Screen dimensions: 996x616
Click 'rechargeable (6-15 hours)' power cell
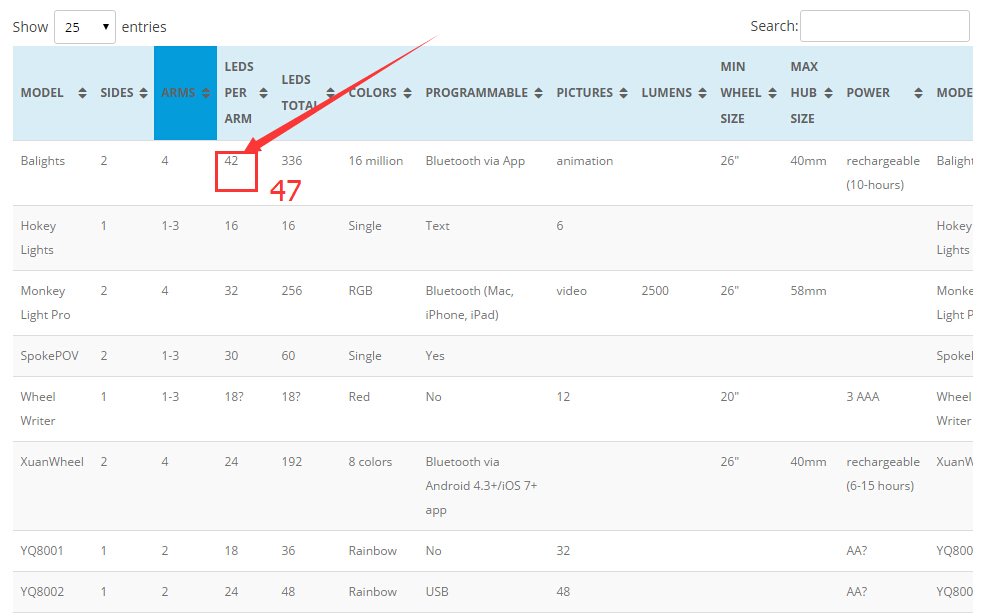coord(883,474)
